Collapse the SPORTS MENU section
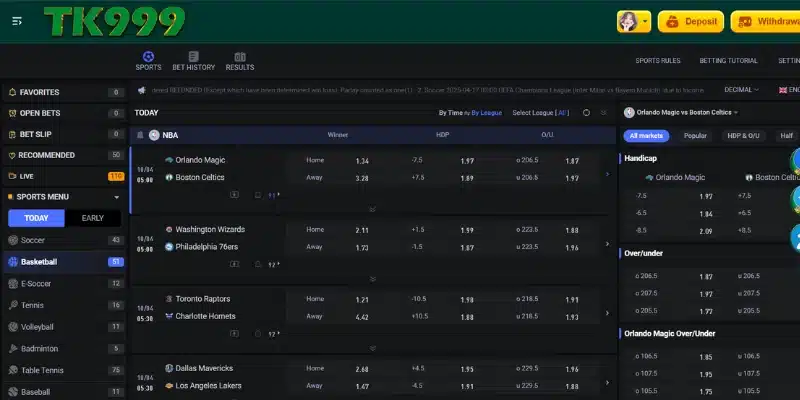 pos(116,197)
